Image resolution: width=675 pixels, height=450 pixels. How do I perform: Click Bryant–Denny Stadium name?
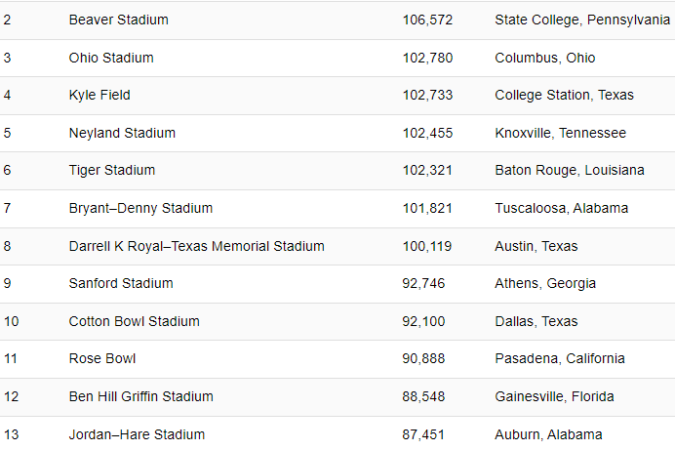[x=141, y=208]
